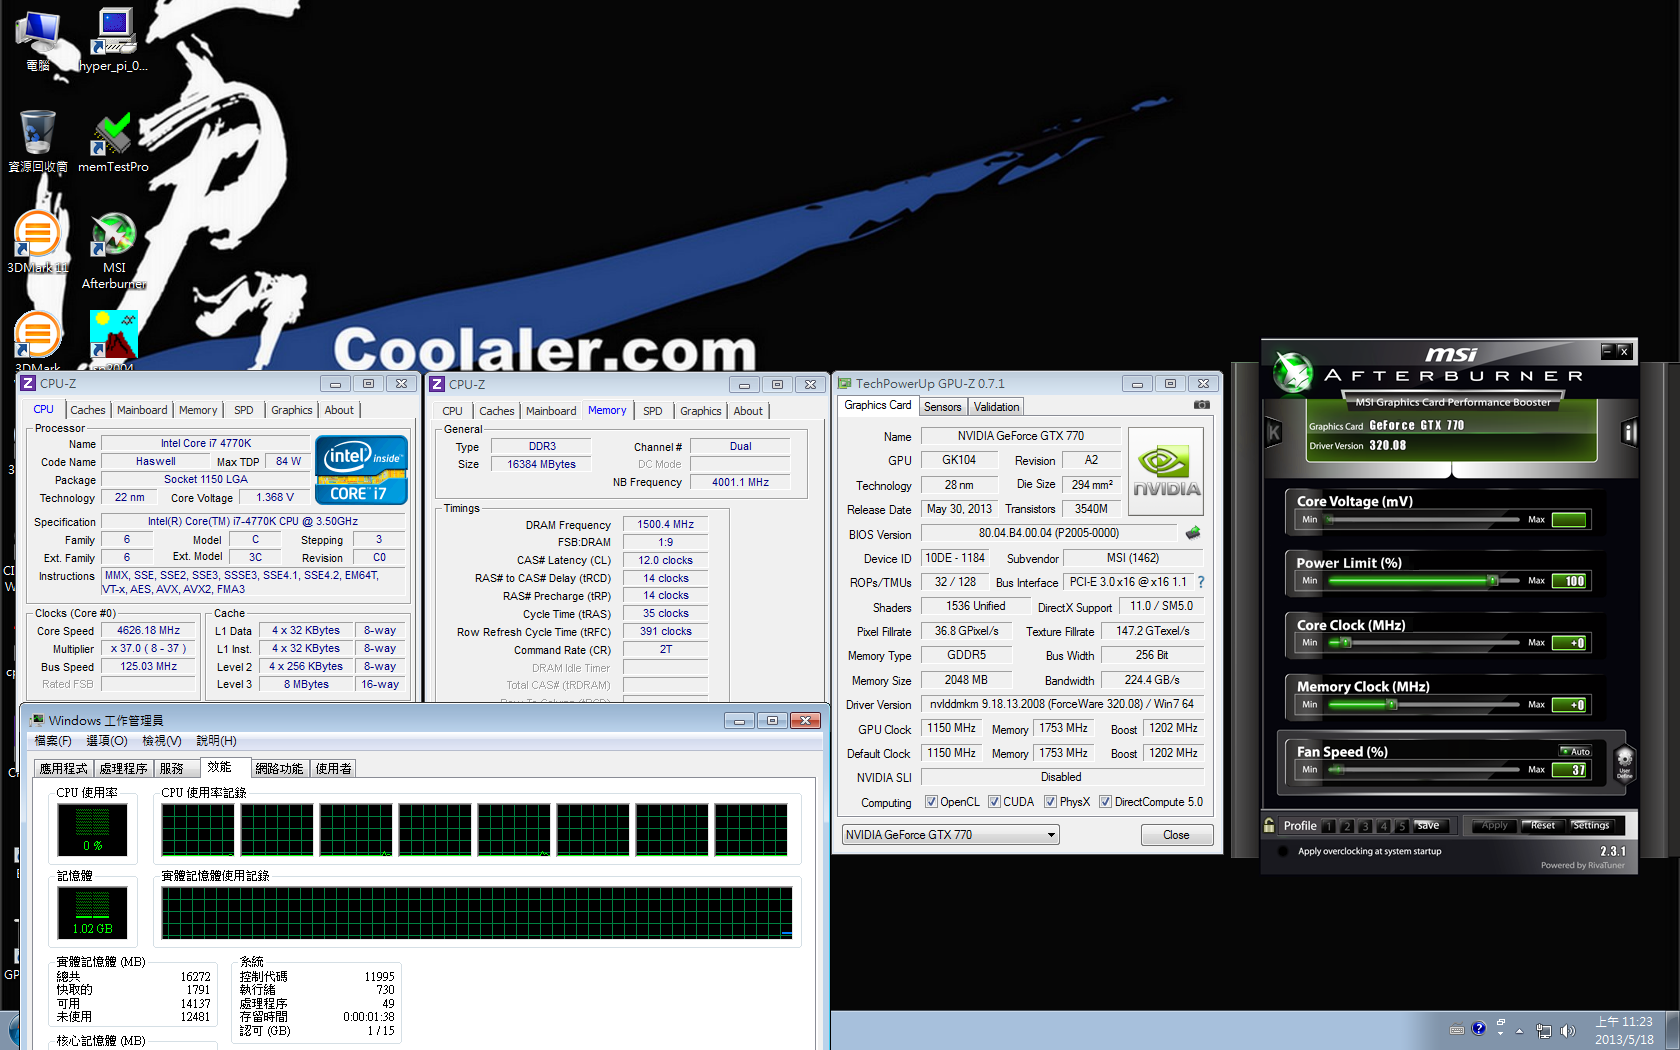Viewport: 1680px width, 1050px height.
Task: Open Mainboard tab in left CPU-Z
Action: [x=142, y=410]
